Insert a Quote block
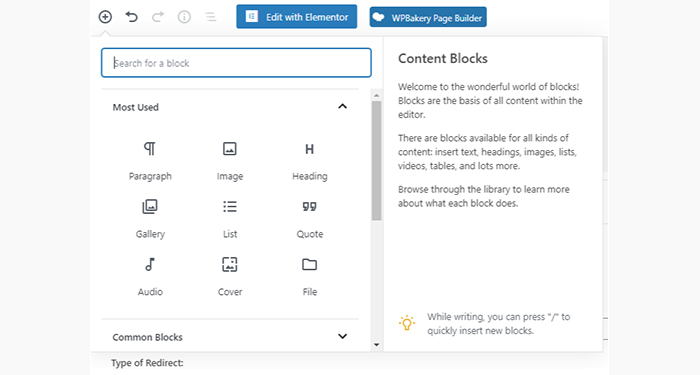Viewport: 700px width, 375px height. coord(309,219)
